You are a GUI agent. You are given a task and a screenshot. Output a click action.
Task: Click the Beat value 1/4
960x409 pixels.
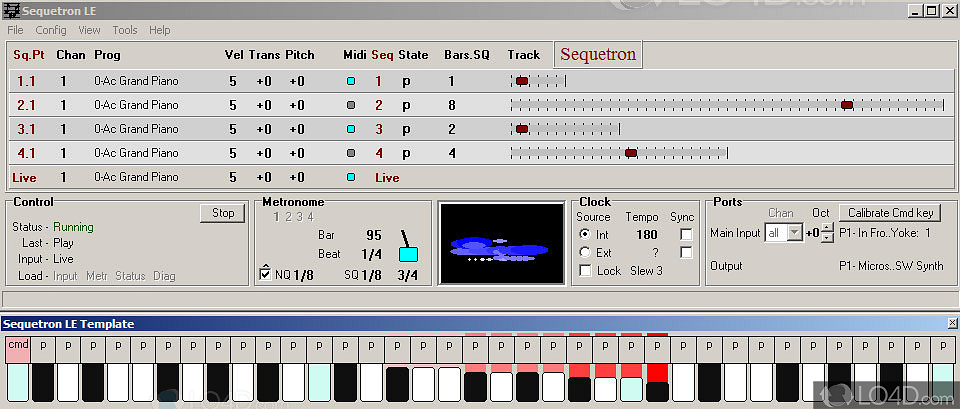371,253
